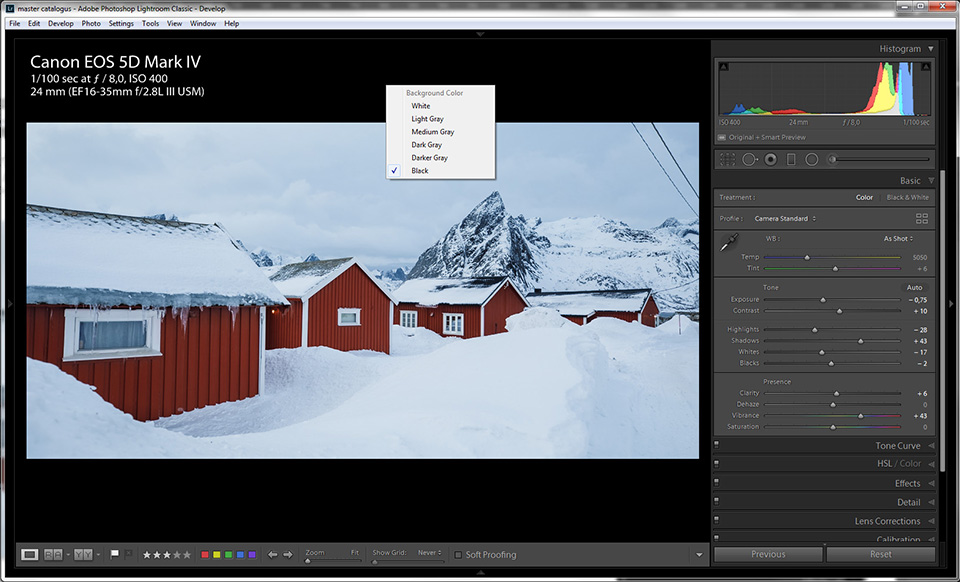The width and height of the screenshot is (960, 582).
Task: Select the Spot Removal tool
Action: coord(749,160)
